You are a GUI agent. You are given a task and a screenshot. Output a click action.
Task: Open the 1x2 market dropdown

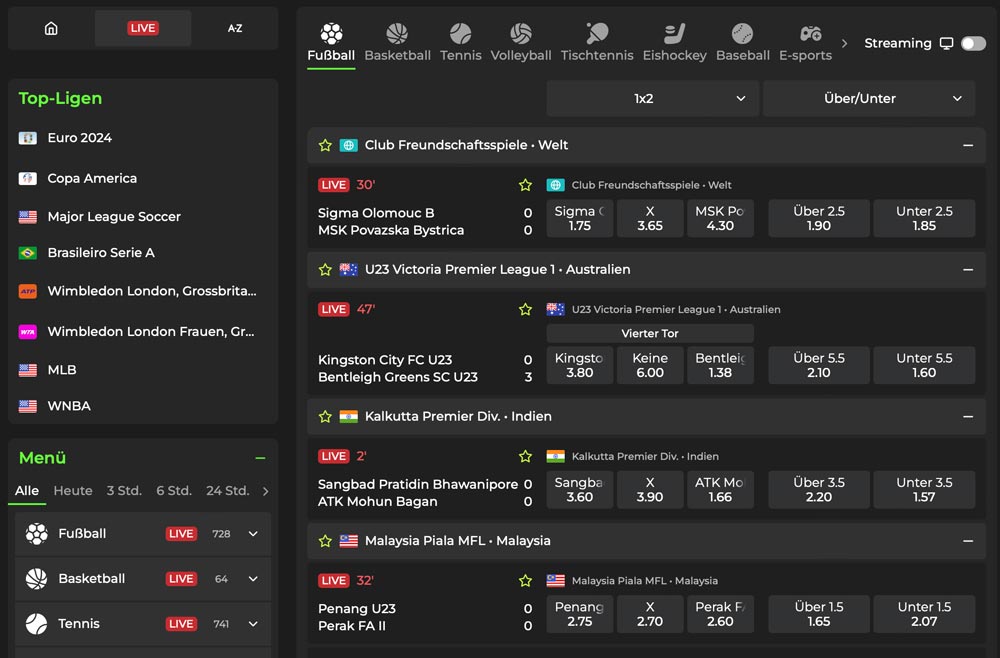click(x=652, y=99)
